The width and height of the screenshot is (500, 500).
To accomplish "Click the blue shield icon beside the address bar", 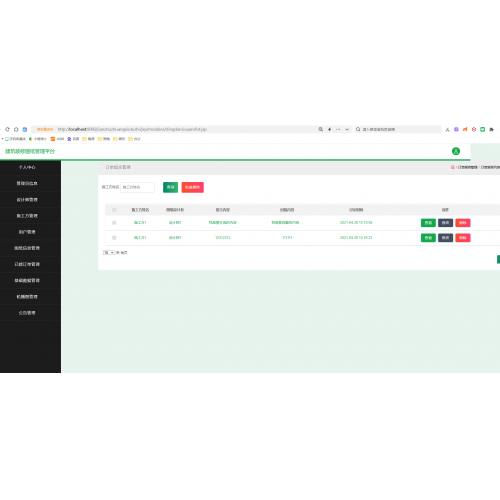I will tap(25, 129).
